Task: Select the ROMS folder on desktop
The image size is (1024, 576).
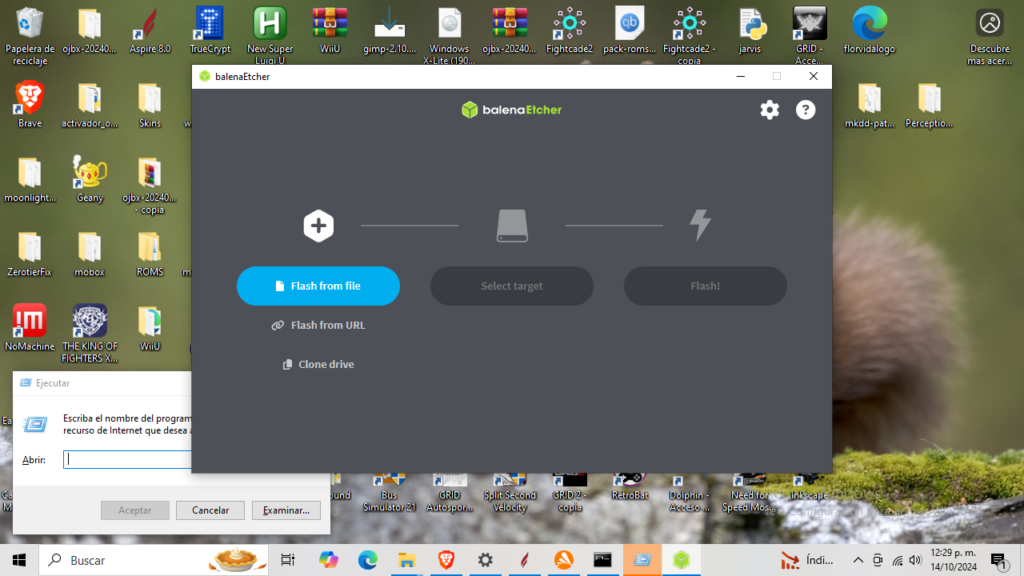Action: click(x=150, y=253)
